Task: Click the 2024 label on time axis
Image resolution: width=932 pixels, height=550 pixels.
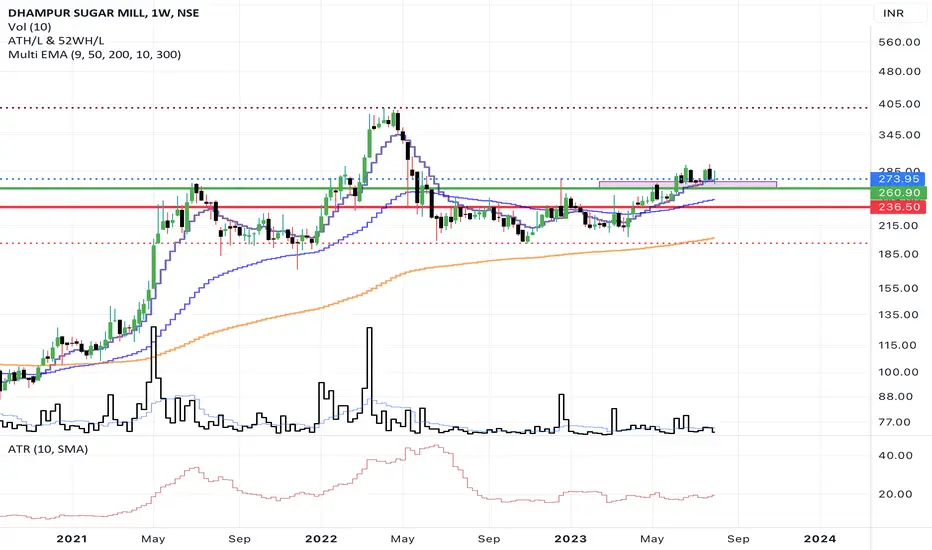Action: pyautogui.click(x=820, y=539)
